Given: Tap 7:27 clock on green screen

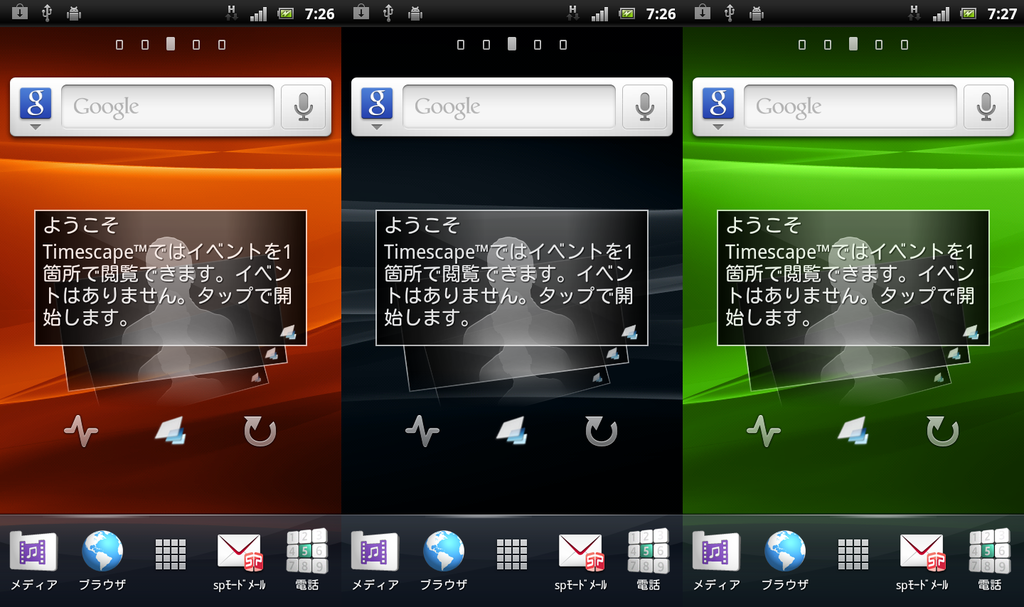Looking at the screenshot, I should point(1002,14).
